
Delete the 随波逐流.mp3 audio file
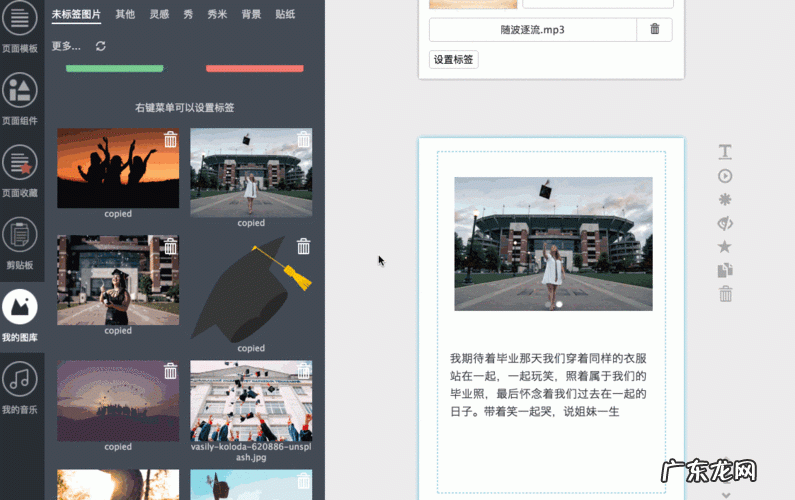(x=655, y=30)
